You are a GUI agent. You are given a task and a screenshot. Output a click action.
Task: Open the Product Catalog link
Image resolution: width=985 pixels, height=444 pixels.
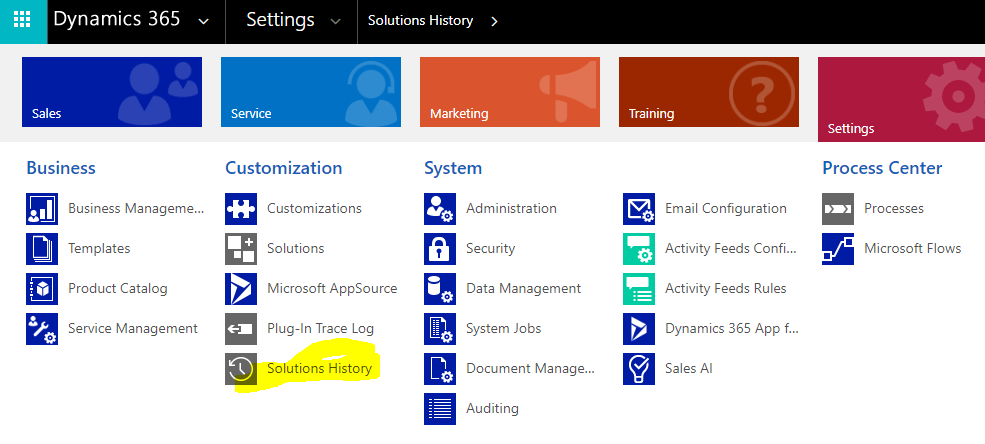[x=117, y=289]
